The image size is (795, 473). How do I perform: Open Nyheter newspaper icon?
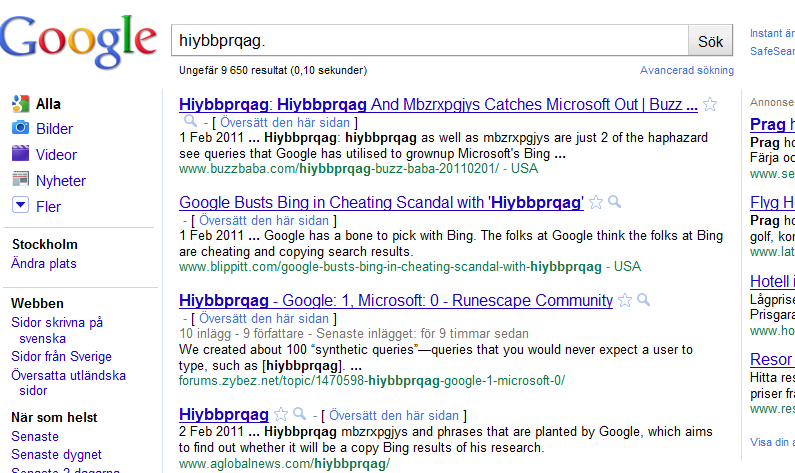pos(20,179)
